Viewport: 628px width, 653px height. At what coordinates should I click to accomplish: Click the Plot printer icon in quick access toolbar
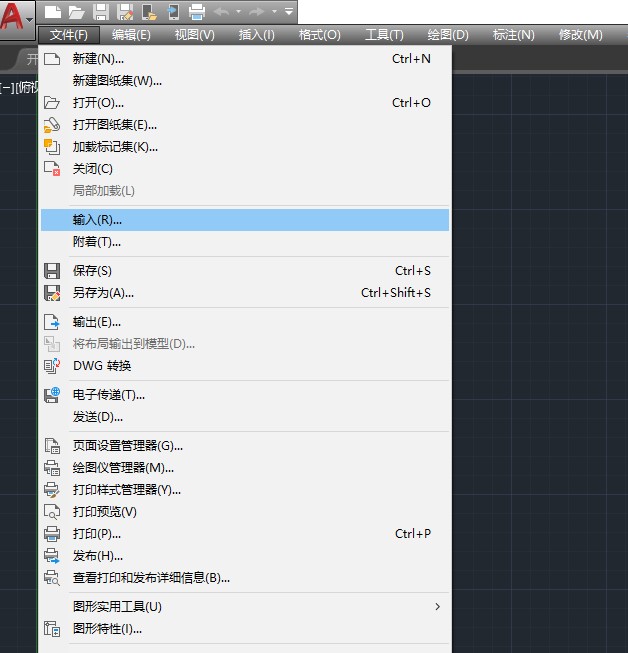pos(197,12)
